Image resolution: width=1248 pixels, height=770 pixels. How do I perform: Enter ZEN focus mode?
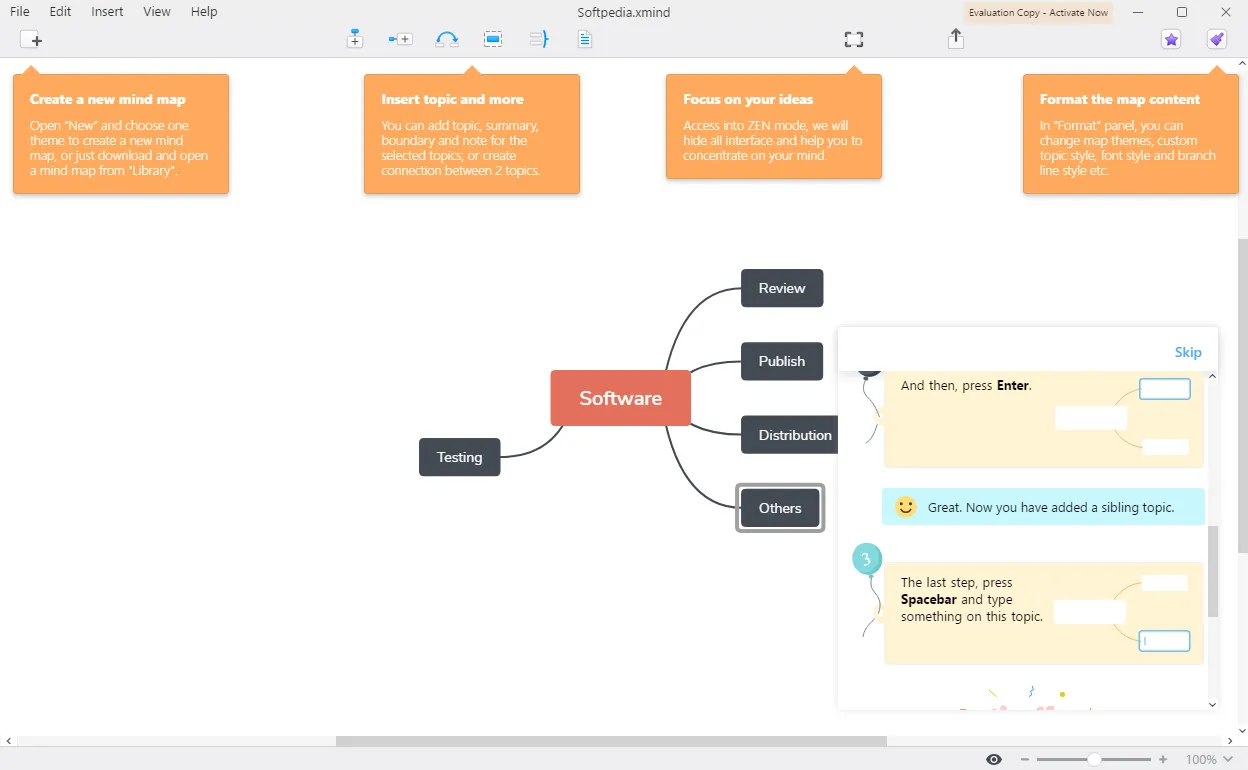tap(853, 39)
